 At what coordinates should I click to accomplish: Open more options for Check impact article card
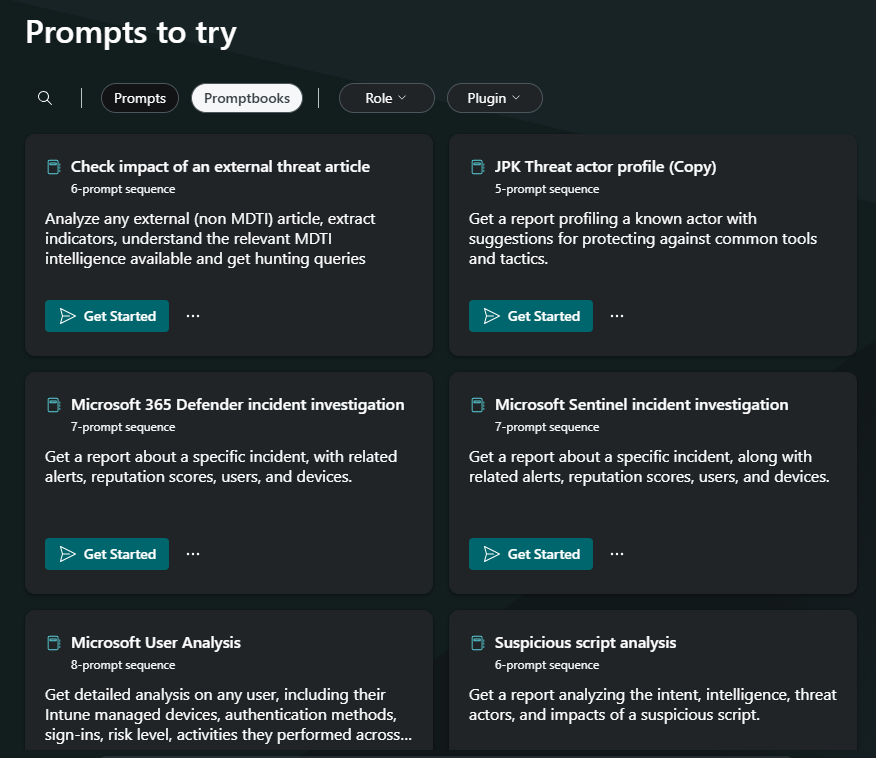(x=193, y=316)
